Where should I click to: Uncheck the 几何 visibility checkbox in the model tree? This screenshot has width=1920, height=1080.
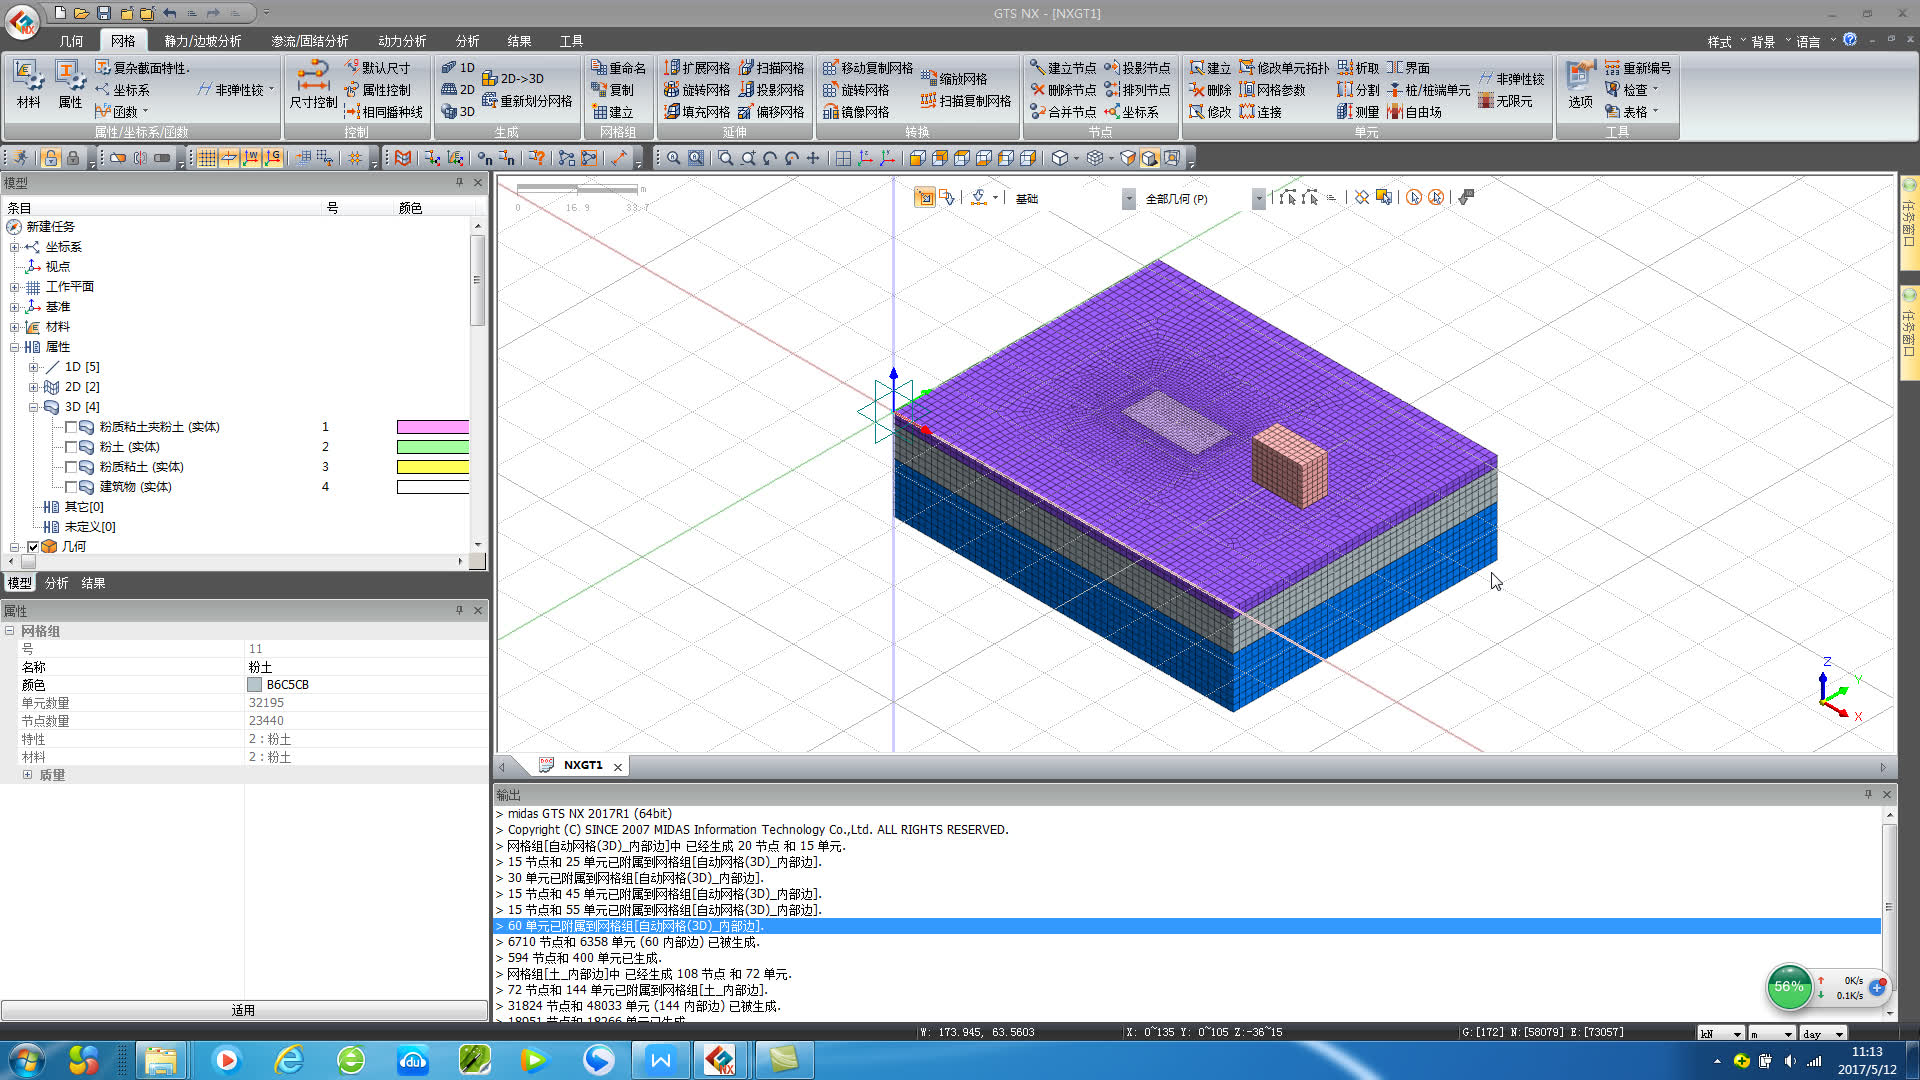(x=33, y=546)
